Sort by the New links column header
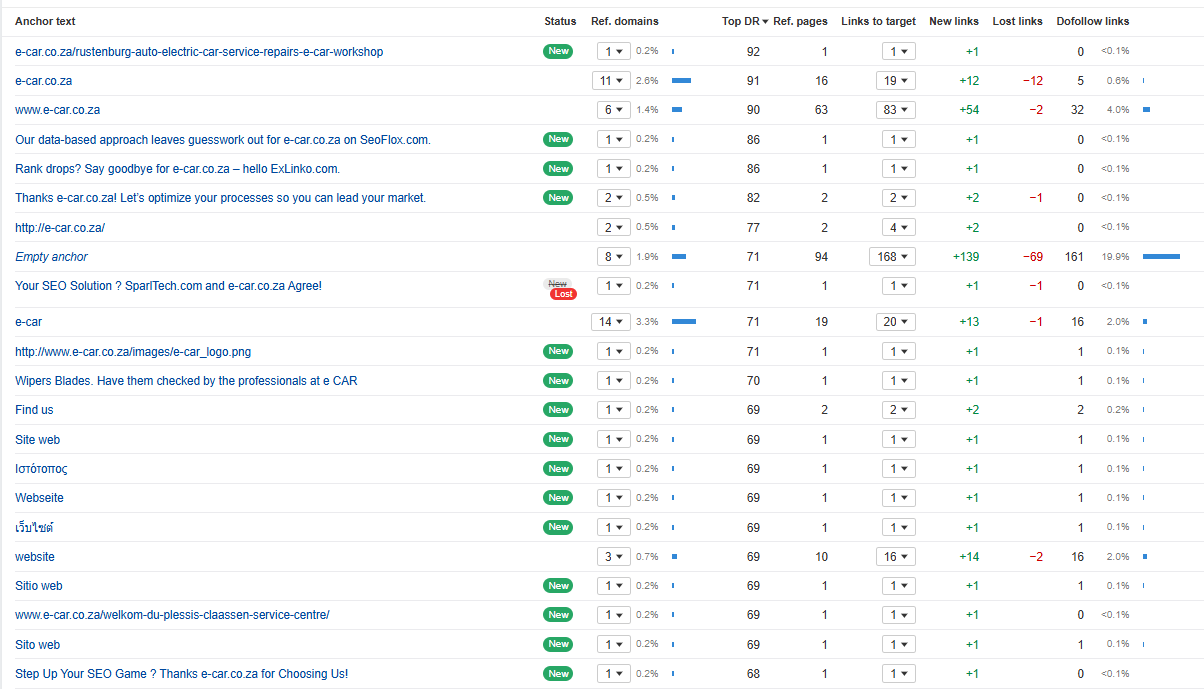Viewport: 1204px width, 689px height. coord(953,21)
